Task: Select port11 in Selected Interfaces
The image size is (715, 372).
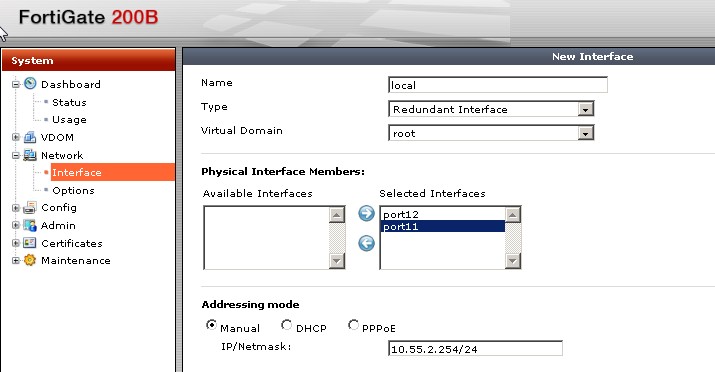Action: [x=443, y=227]
